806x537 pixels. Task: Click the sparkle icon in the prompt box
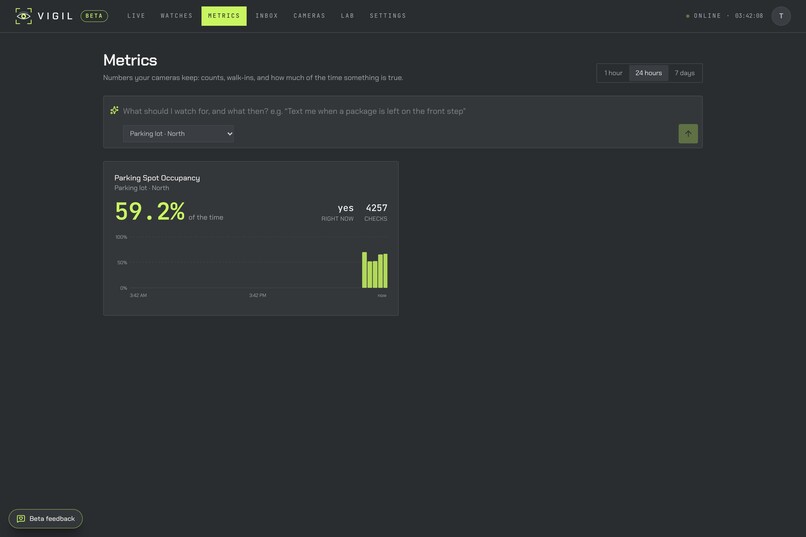pyautogui.click(x=114, y=110)
